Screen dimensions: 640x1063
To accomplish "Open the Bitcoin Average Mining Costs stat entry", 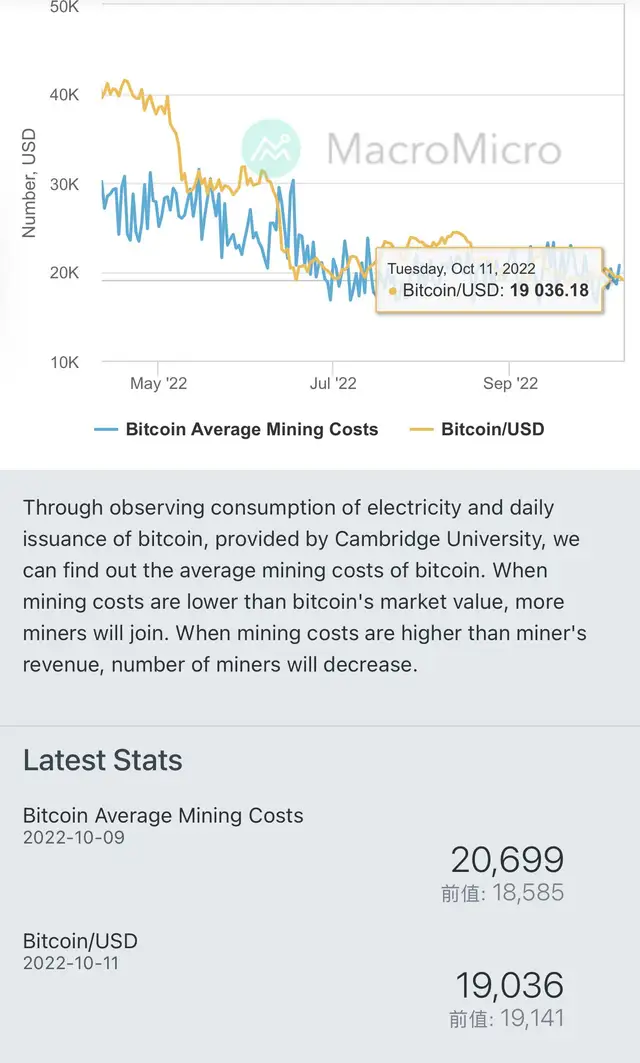I will (162, 816).
